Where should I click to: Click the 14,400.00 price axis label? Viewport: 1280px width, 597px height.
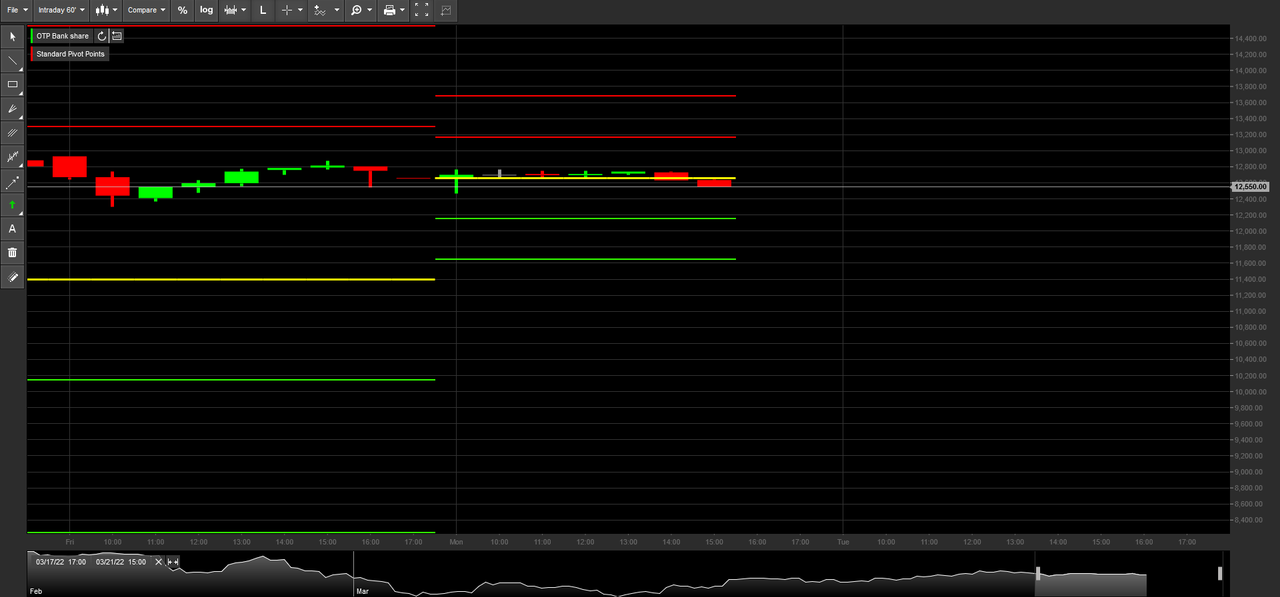[x=1250, y=38]
